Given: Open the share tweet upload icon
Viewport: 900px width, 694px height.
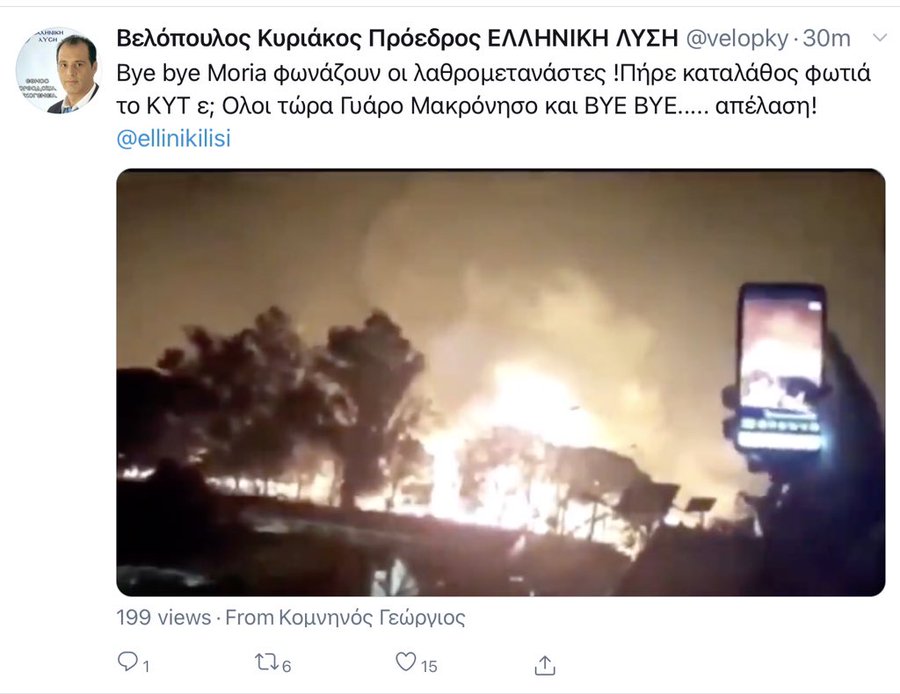Looking at the screenshot, I should coord(545,665).
